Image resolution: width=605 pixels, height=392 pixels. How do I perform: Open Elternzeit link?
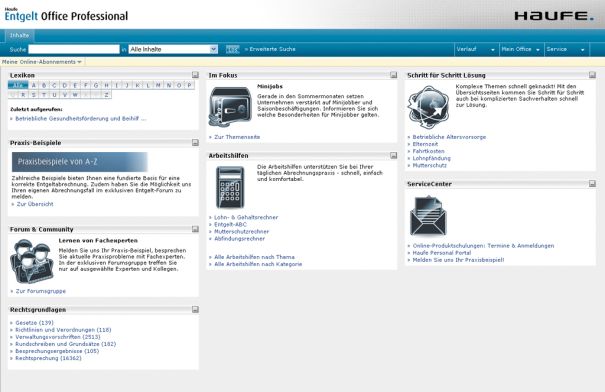425,144
